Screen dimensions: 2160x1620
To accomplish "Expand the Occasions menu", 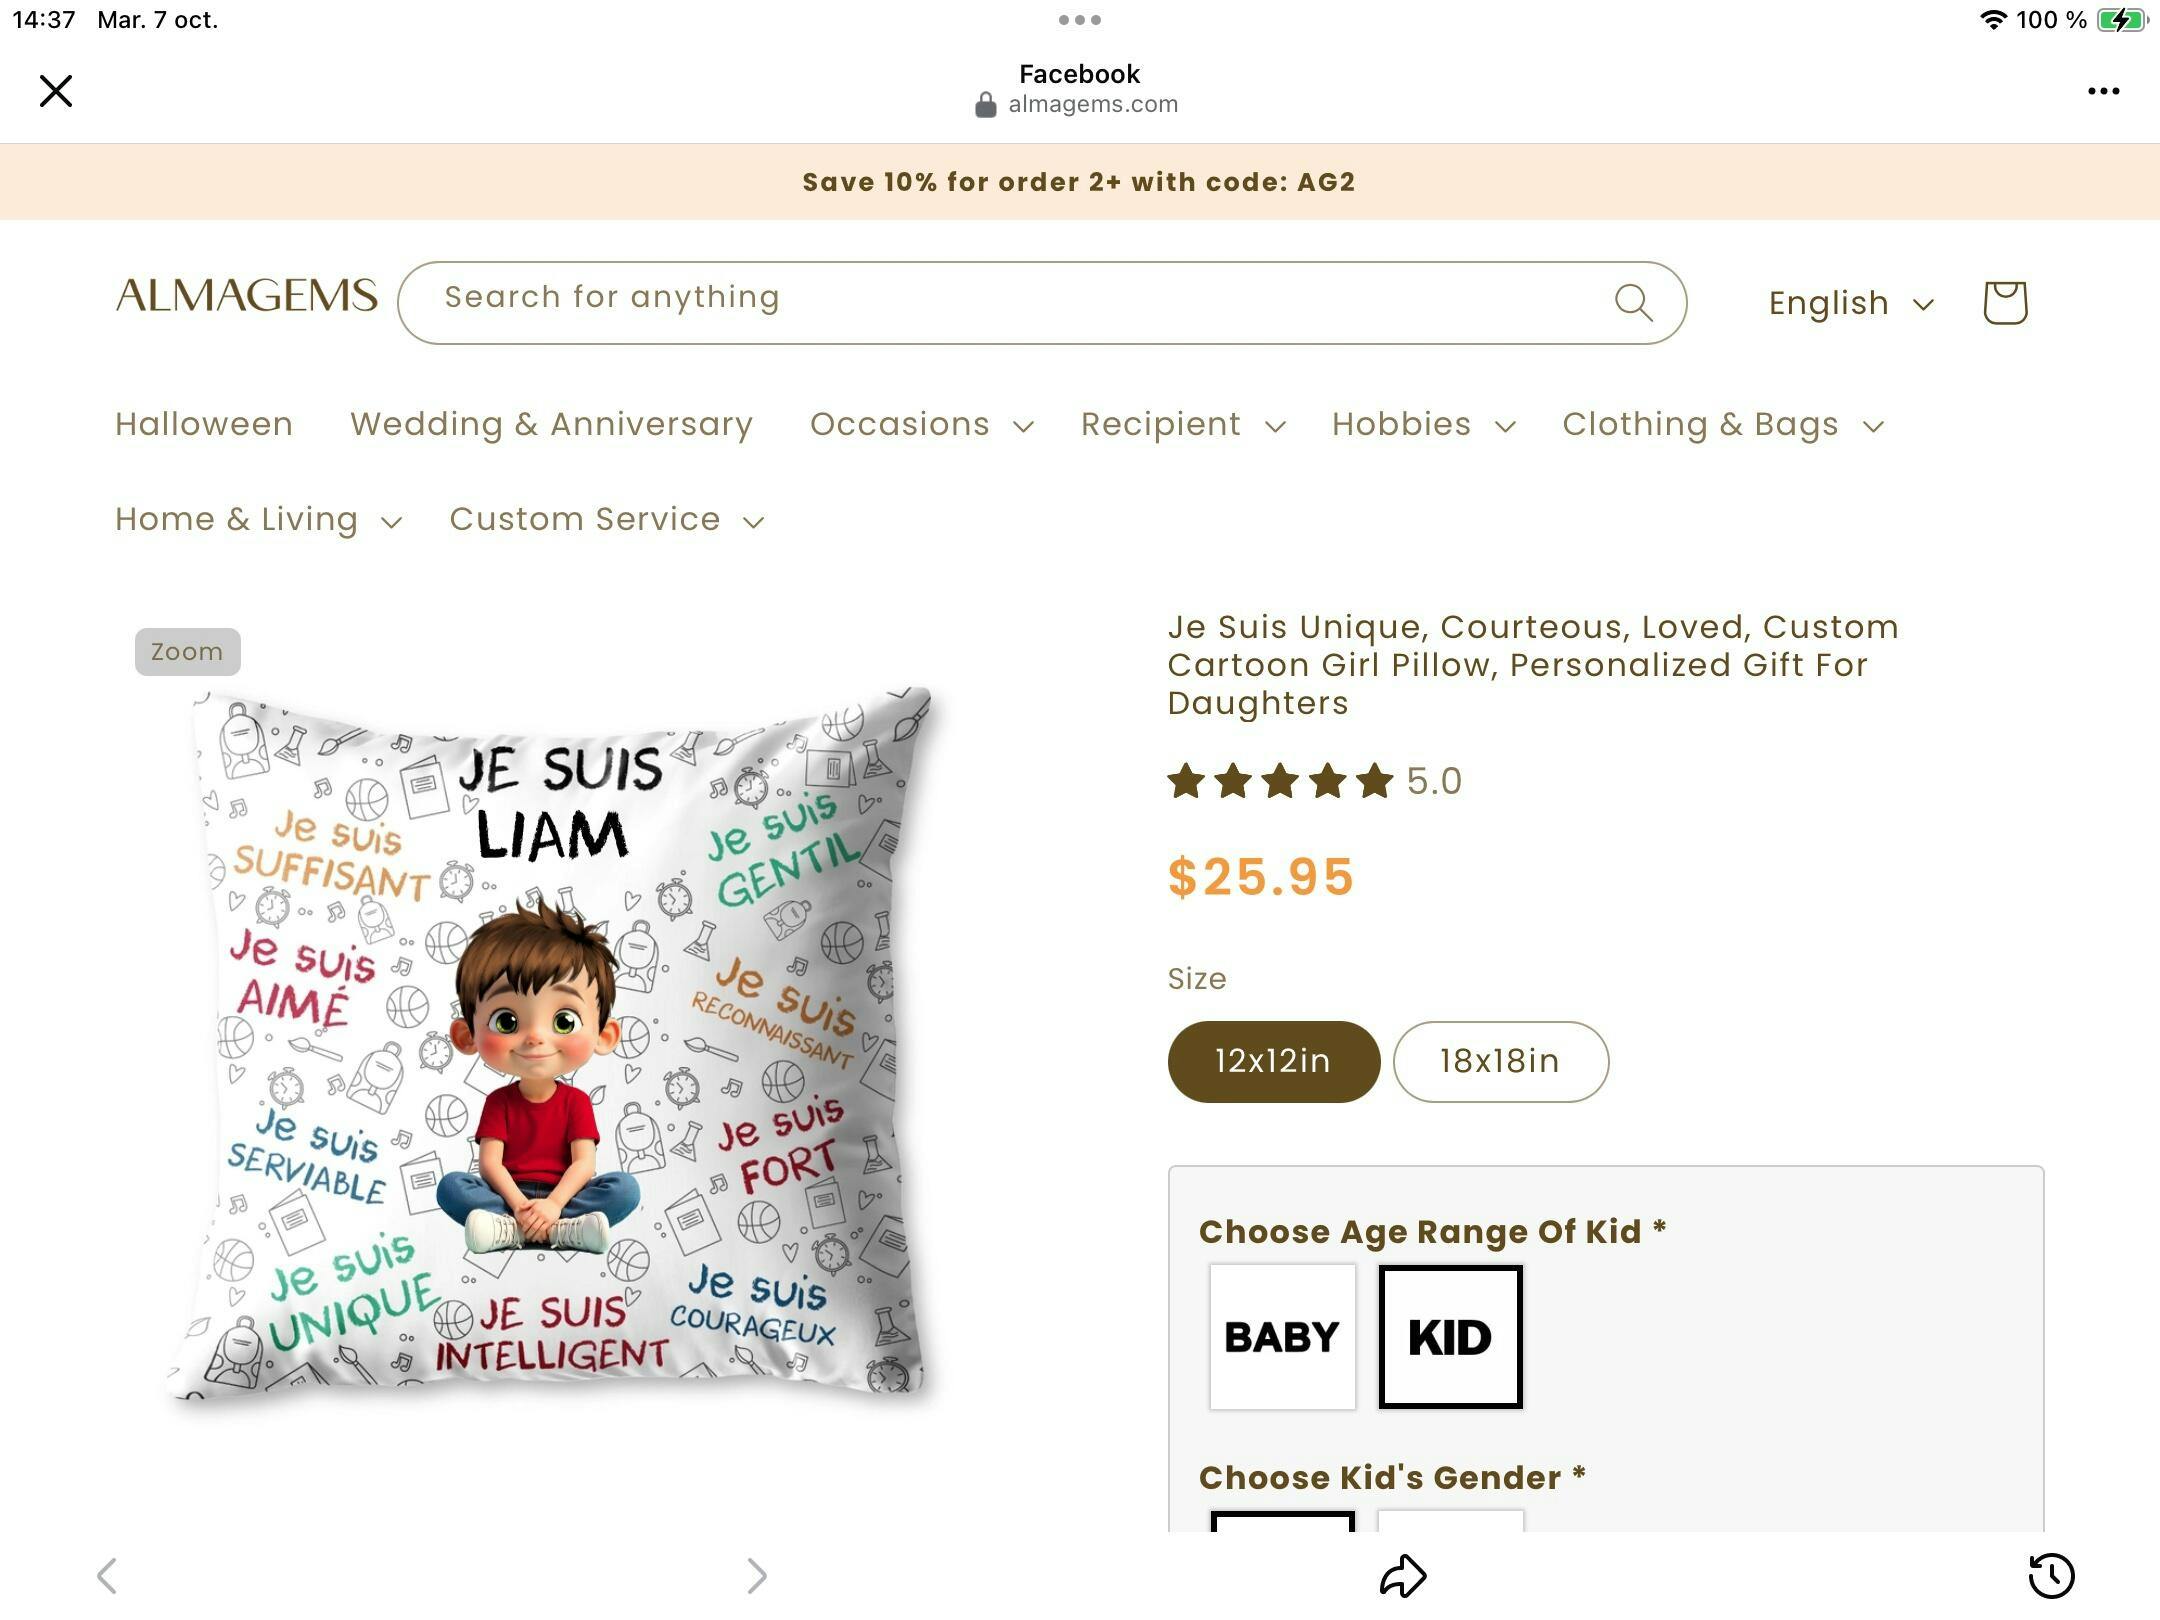I will point(921,424).
